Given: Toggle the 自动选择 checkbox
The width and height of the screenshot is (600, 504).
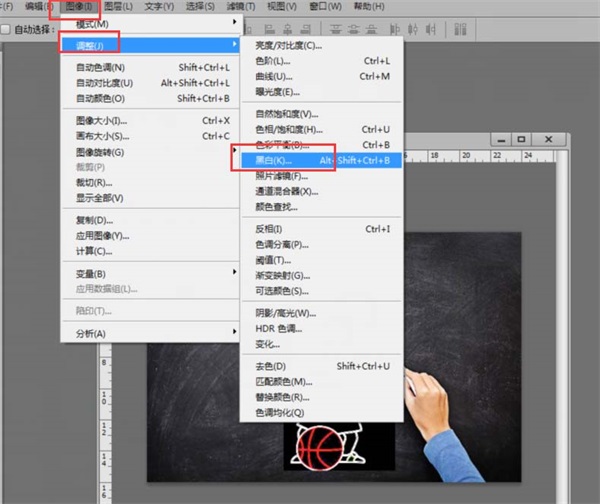Looking at the screenshot, I should [x=5, y=29].
